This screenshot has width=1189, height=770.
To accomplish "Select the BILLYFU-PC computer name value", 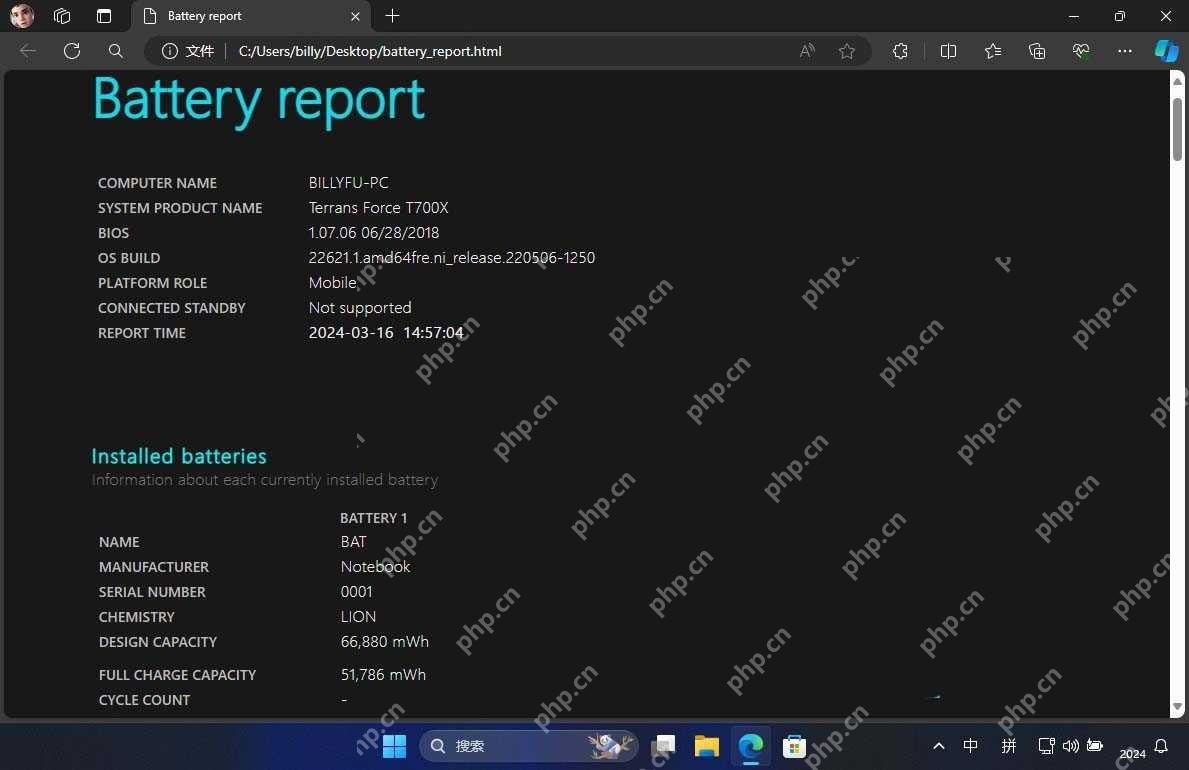I will point(348,183).
